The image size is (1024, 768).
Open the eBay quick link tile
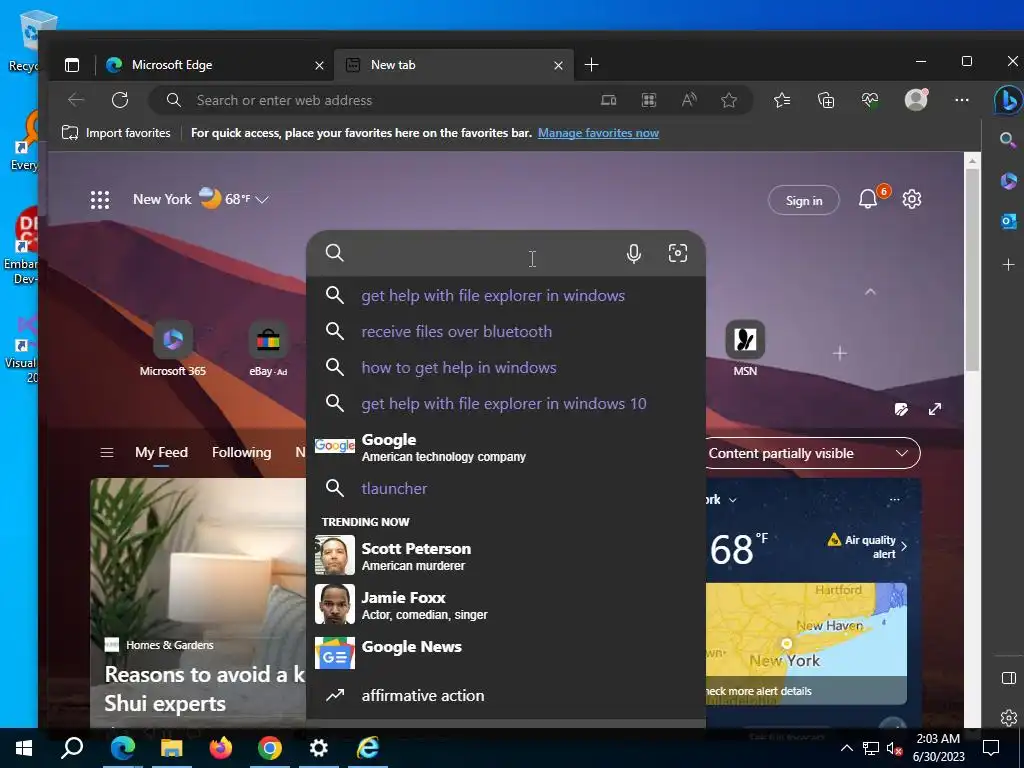tap(268, 348)
